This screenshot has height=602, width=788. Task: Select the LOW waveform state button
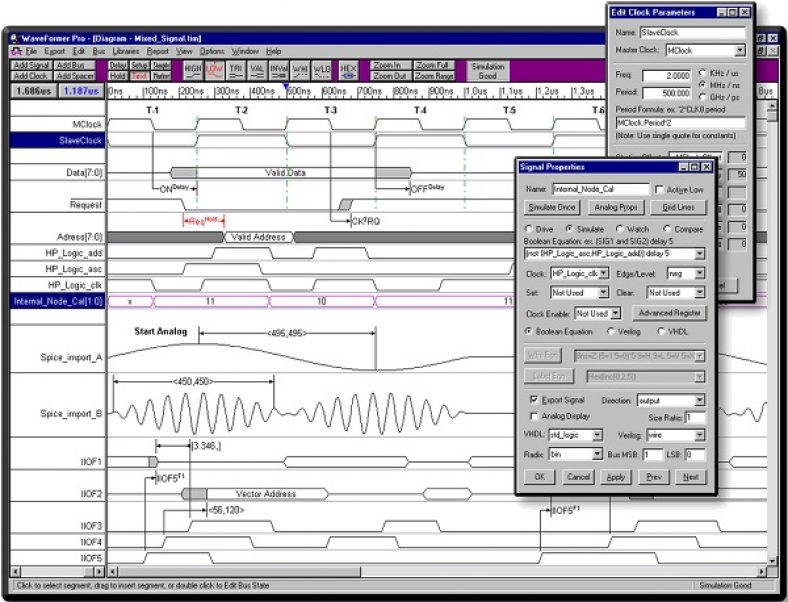[x=215, y=70]
